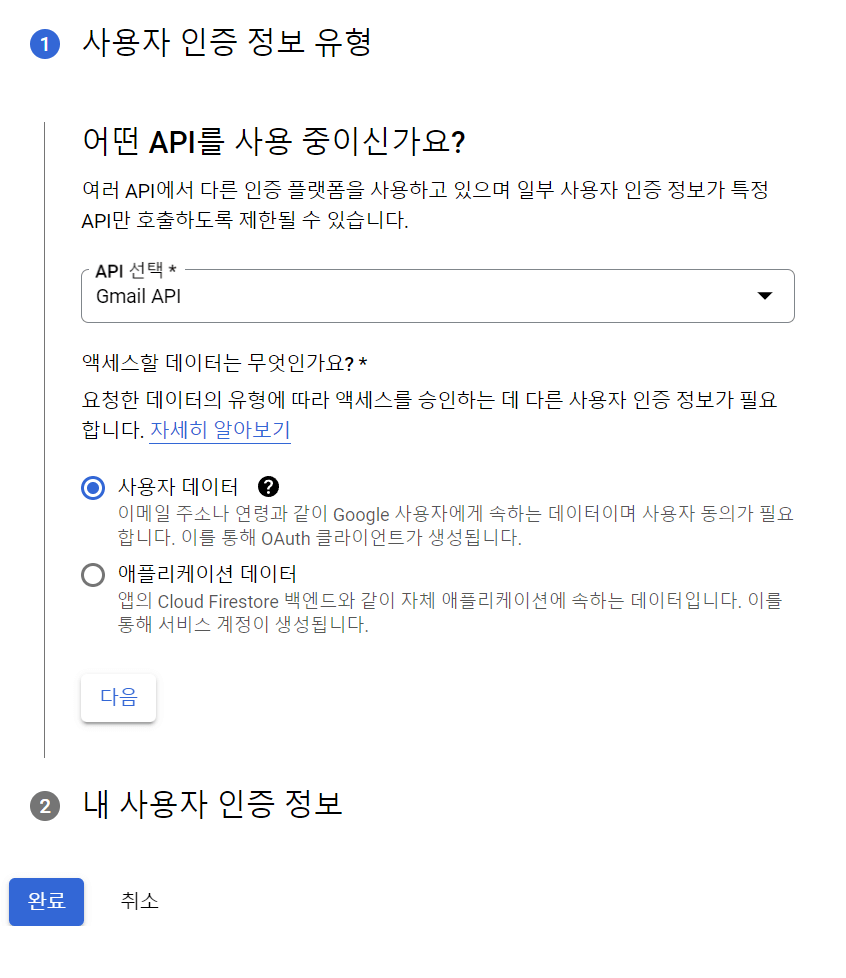Choose application data for service account creation
The image size is (846, 978).
pyautogui.click(x=93, y=575)
